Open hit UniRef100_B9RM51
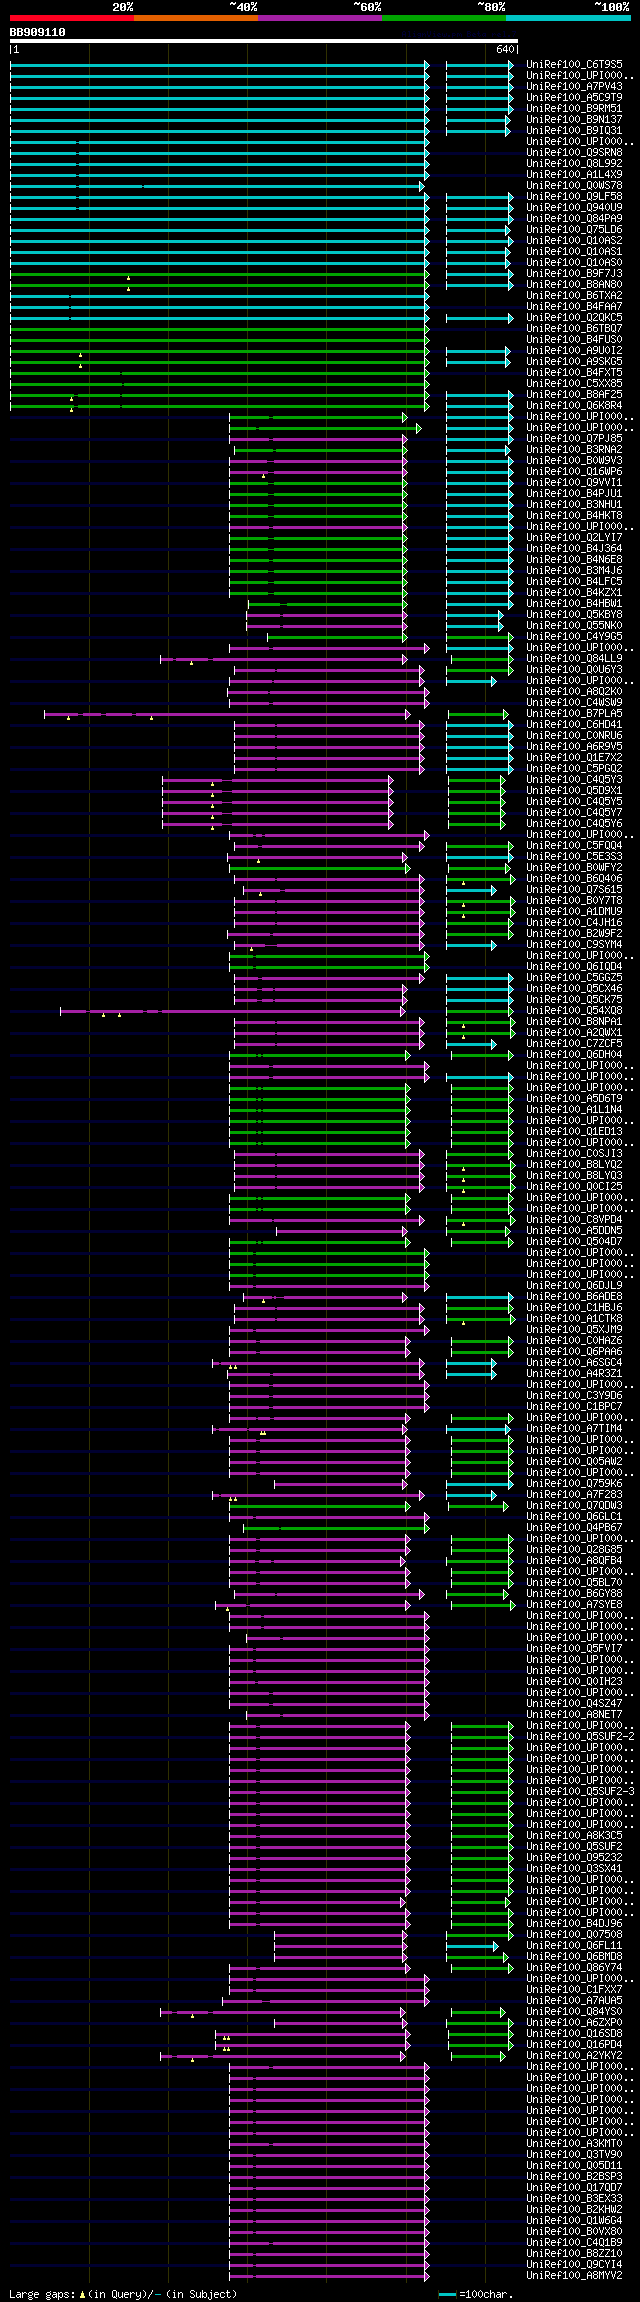The height and width of the screenshot is (2302, 640). (x=574, y=108)
